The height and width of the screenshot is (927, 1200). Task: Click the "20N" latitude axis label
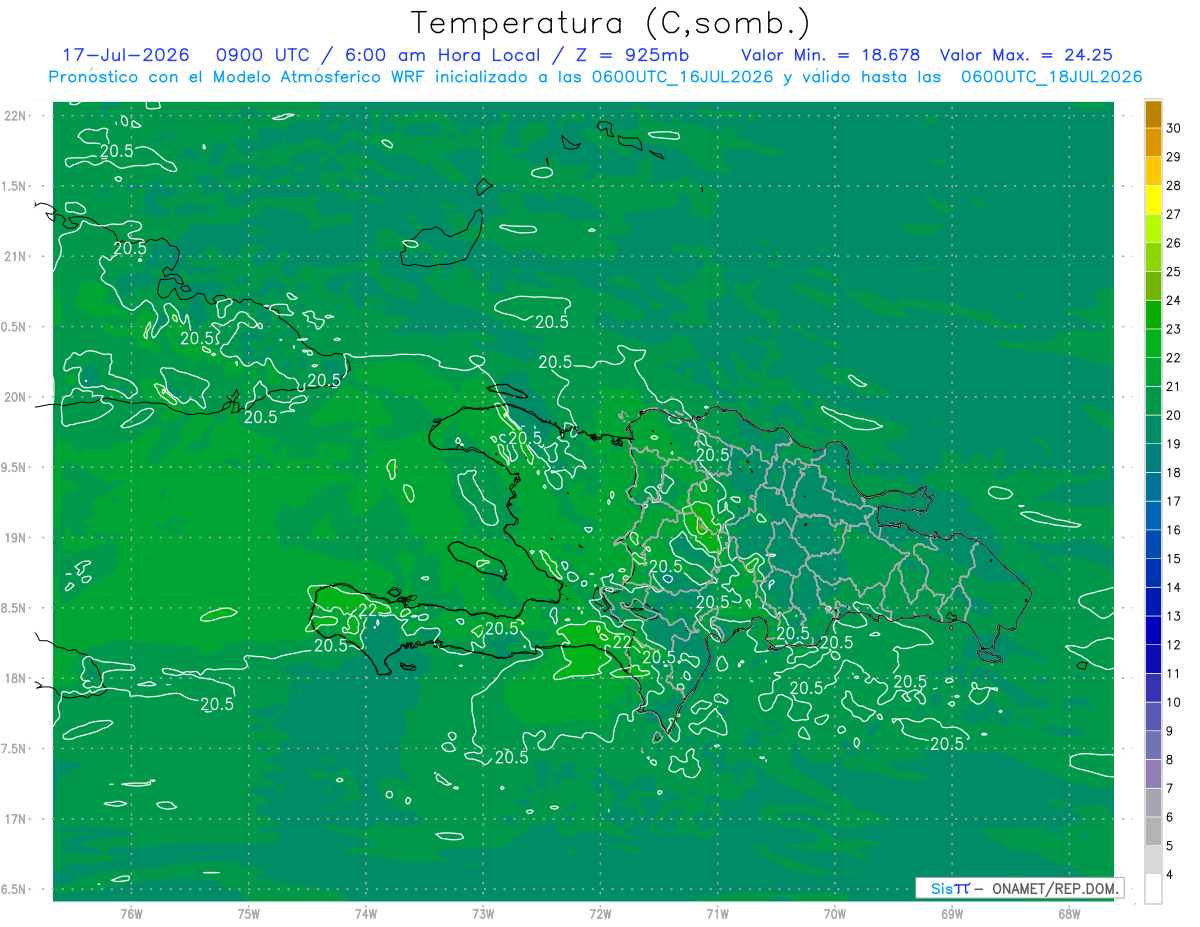[x=16, y=397]
